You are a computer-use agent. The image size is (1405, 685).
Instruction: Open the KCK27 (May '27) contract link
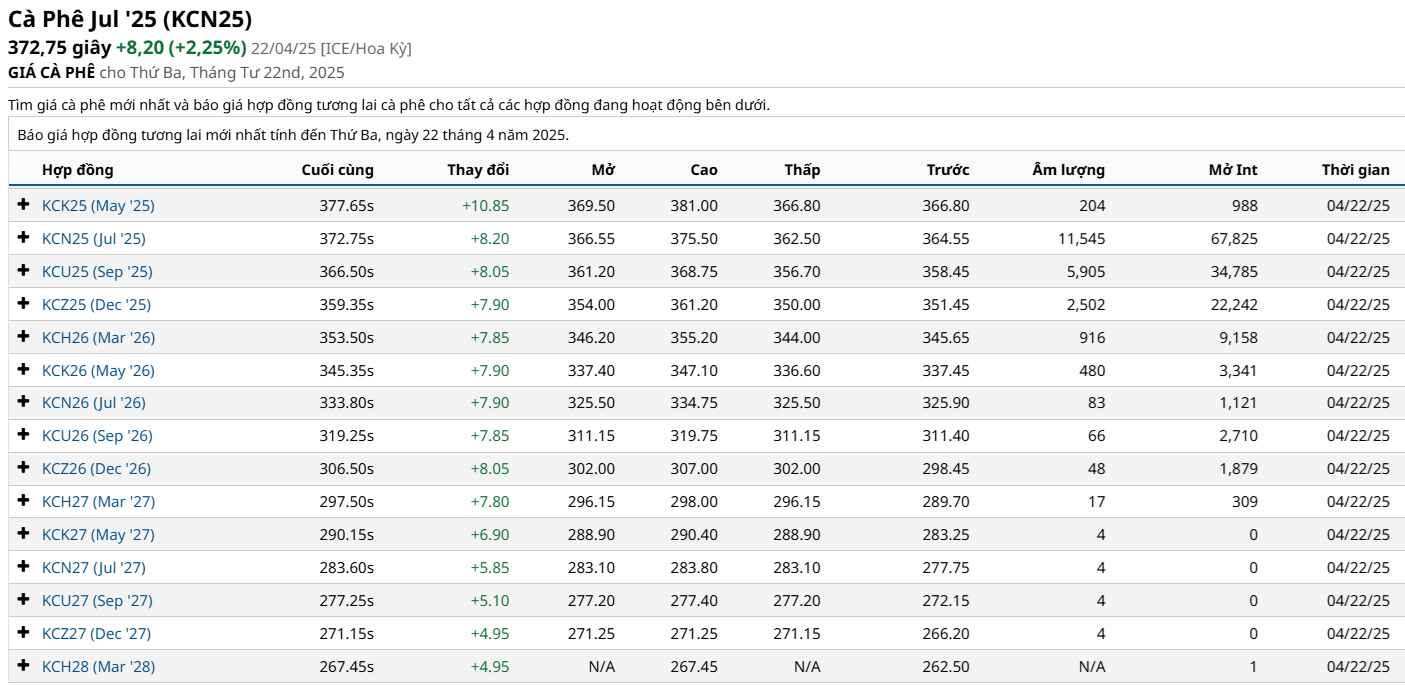click(x=98, y=535)
